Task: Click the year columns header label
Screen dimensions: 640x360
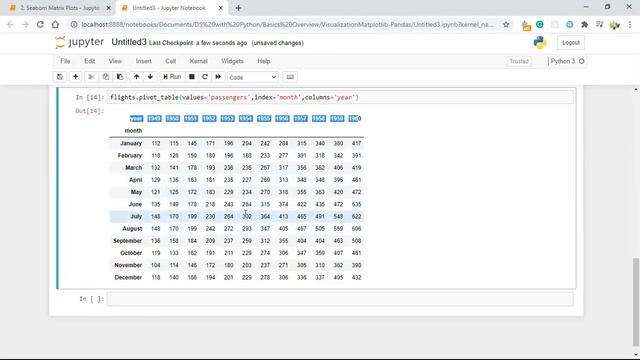Action: (x=136, y=118)
